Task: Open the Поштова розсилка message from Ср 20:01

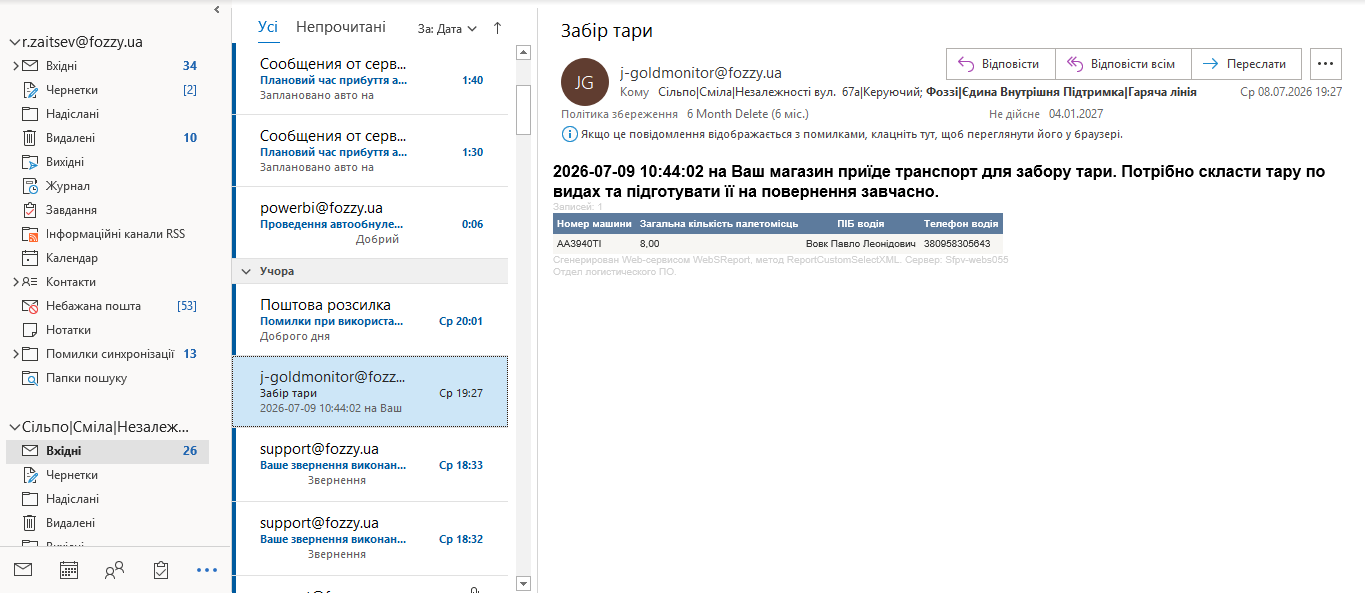Action: coord(370,320)
